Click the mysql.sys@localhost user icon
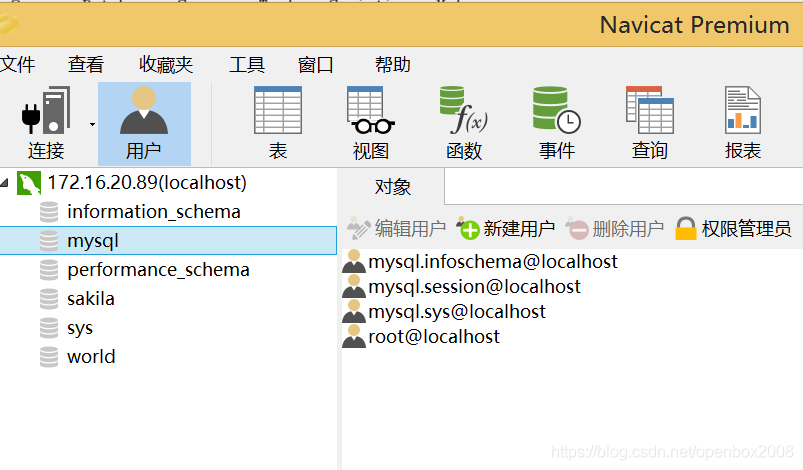This screenshot has width=803, height=470. [x=354, y=311]
